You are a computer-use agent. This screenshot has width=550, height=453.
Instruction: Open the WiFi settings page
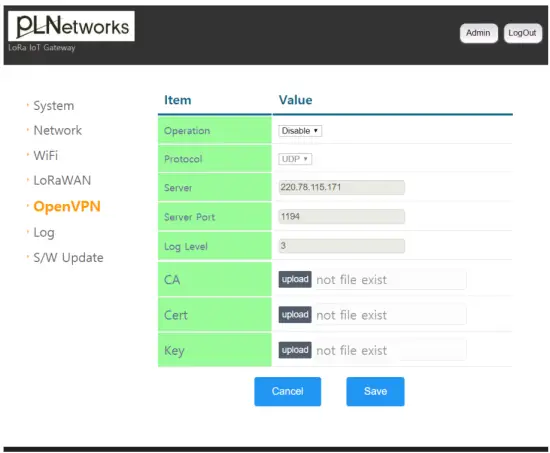pyautogui.click(x=46, y=155)
